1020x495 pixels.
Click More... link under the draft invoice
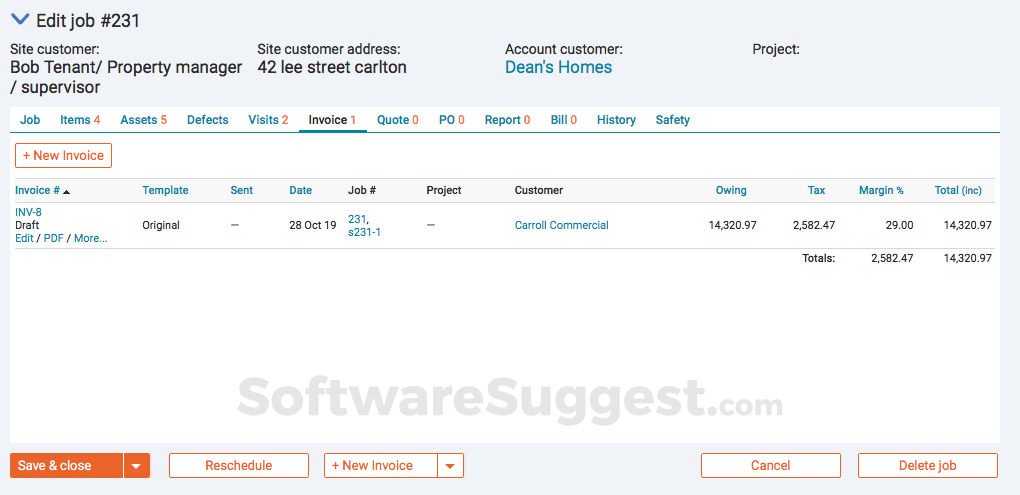coord(90,238)
